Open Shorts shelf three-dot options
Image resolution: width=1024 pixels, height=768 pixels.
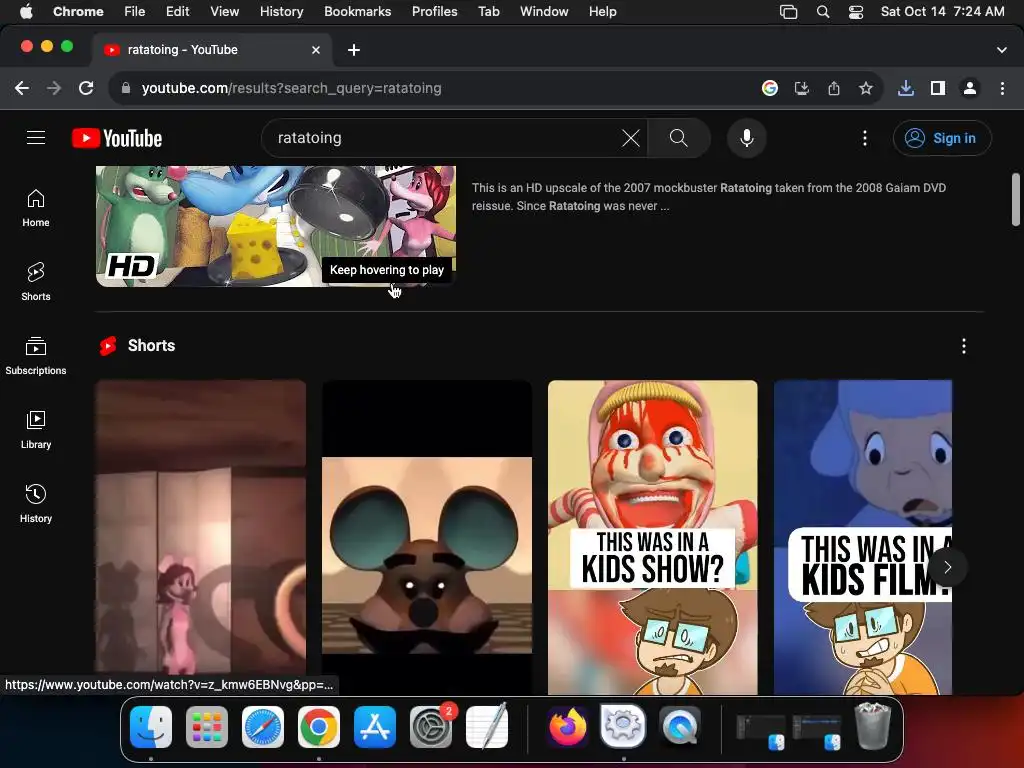[963, 346]
